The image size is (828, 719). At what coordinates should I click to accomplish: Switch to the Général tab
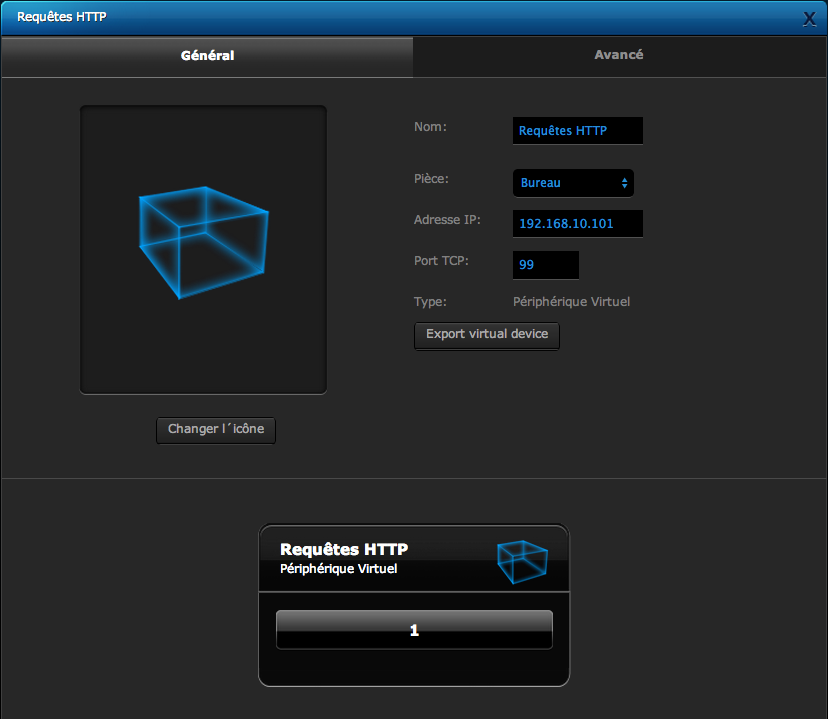point(207,56)
